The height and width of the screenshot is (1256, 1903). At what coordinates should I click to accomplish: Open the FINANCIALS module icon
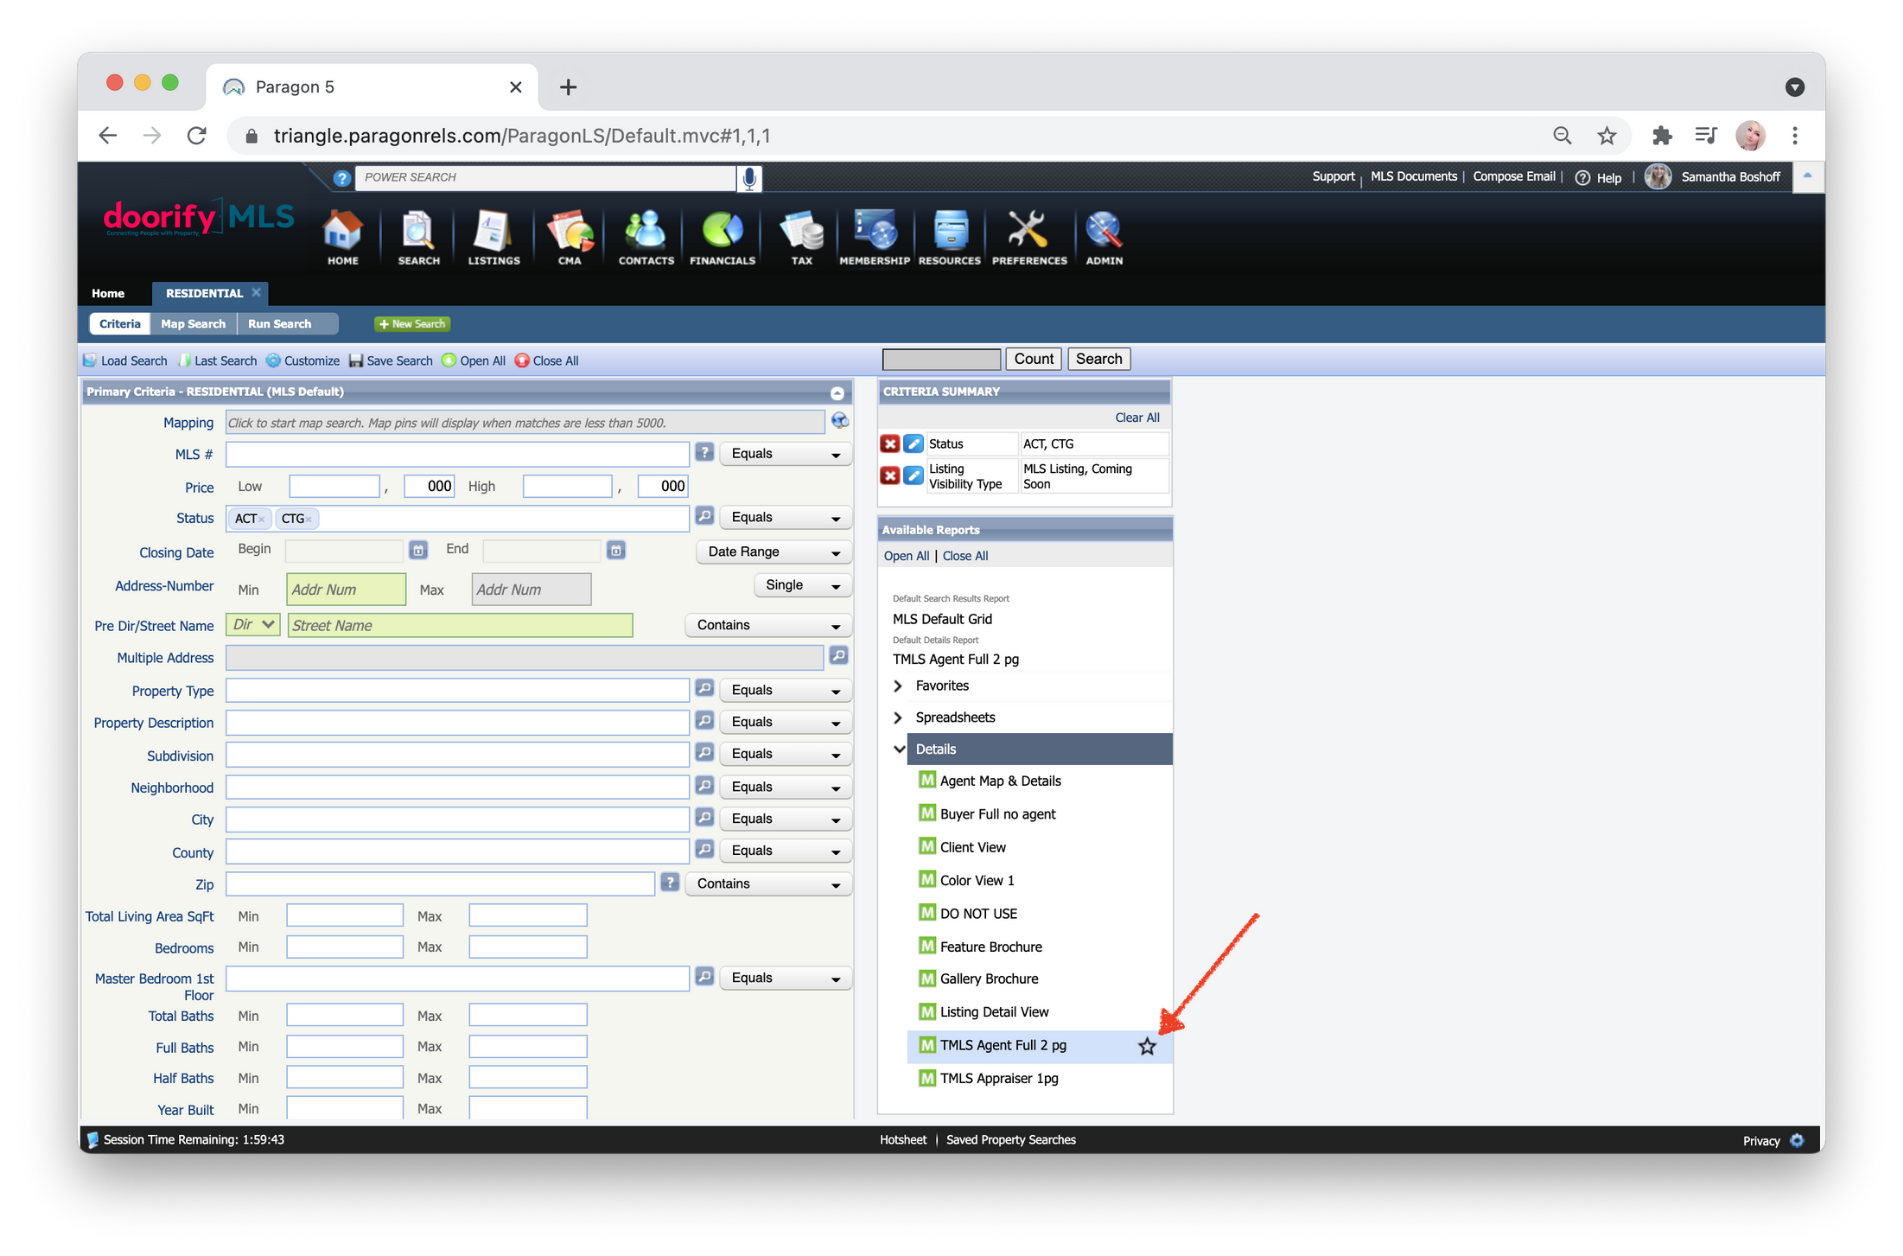tap(722, 237)
